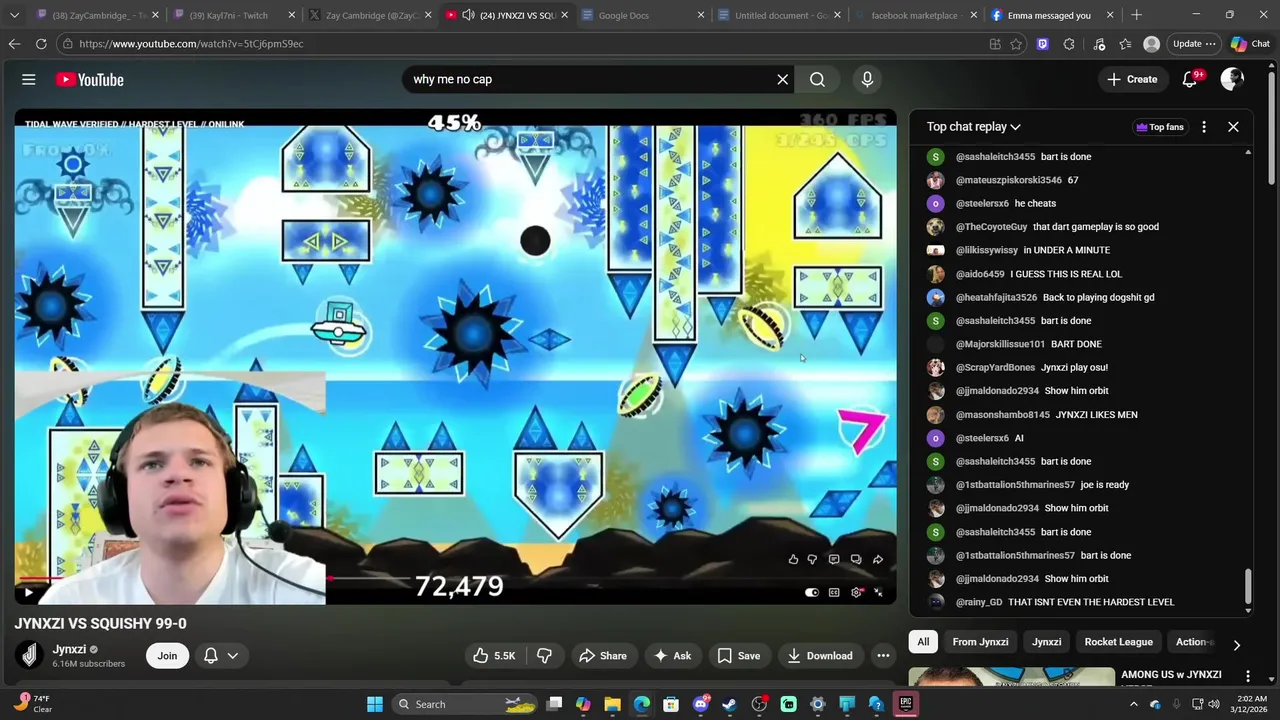Expand the Top chat replay dropdown
1280x720 pixels.
[973, 127]
